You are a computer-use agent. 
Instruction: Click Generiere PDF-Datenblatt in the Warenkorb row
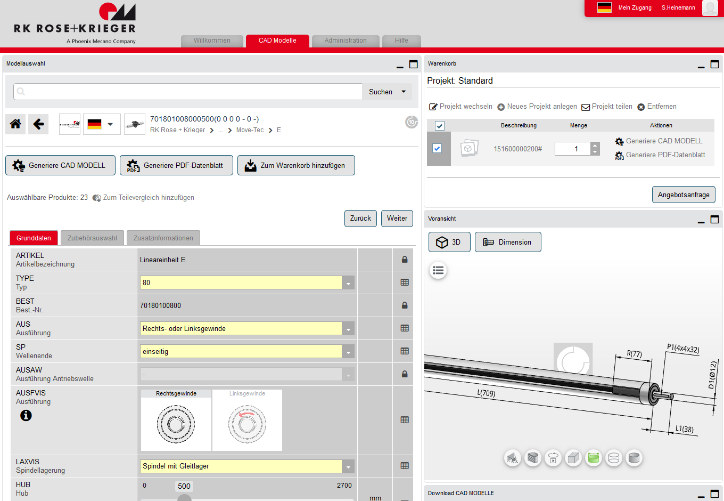point(660,155)
